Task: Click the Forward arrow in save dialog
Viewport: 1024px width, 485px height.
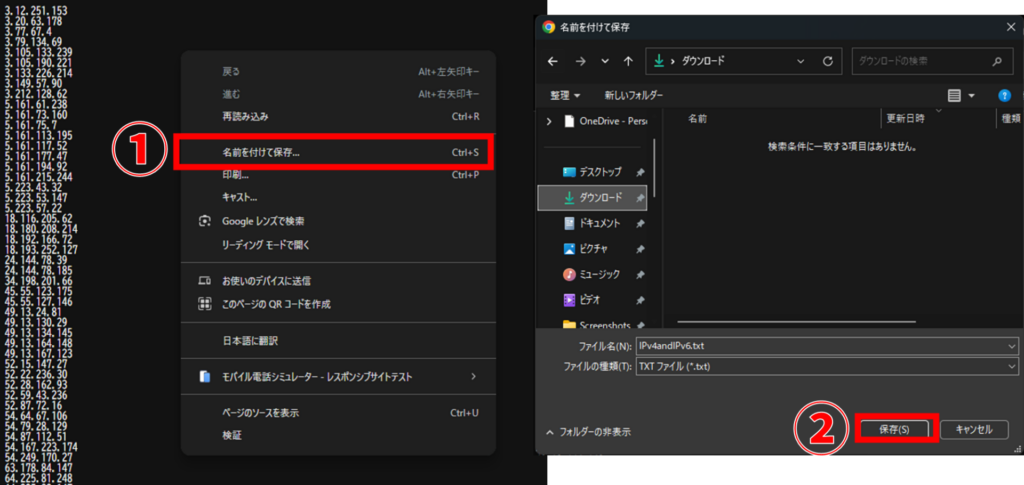Action: 581,61
